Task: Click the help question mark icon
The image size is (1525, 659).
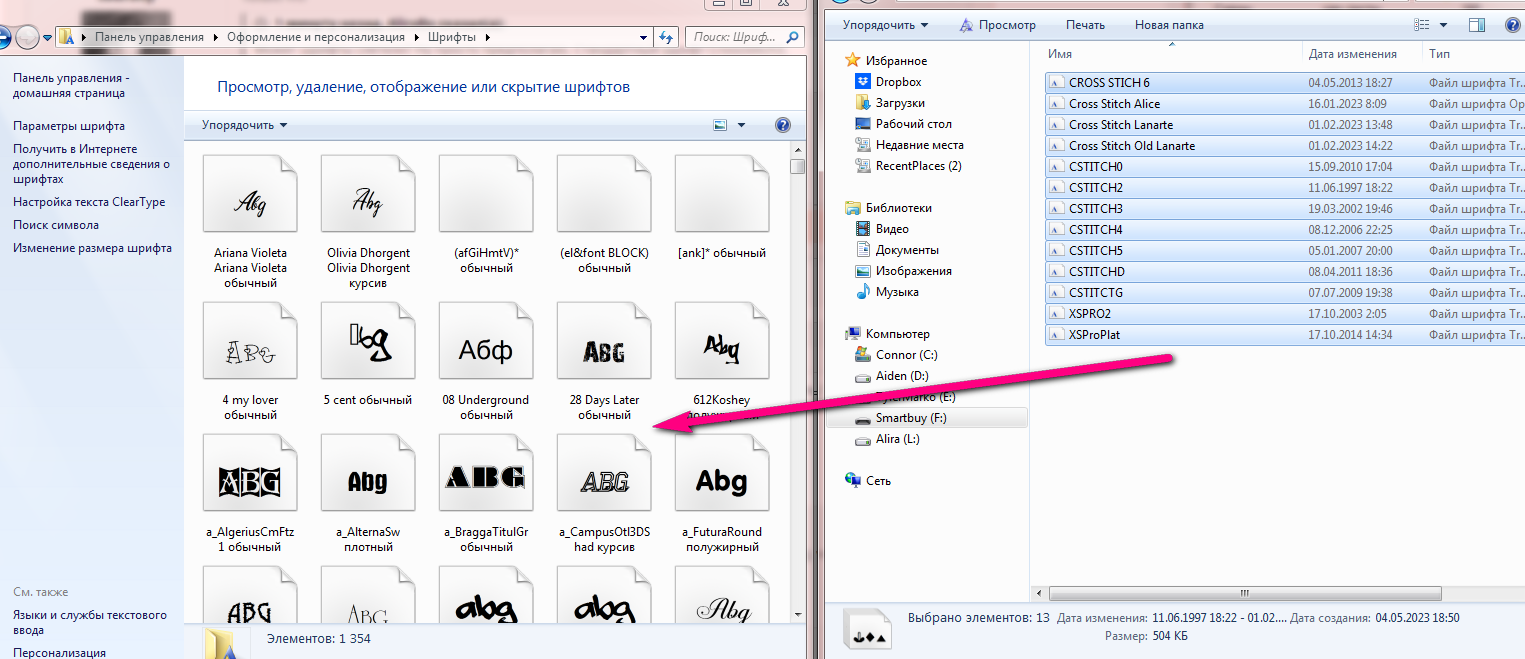Action: tap(782, 125)
